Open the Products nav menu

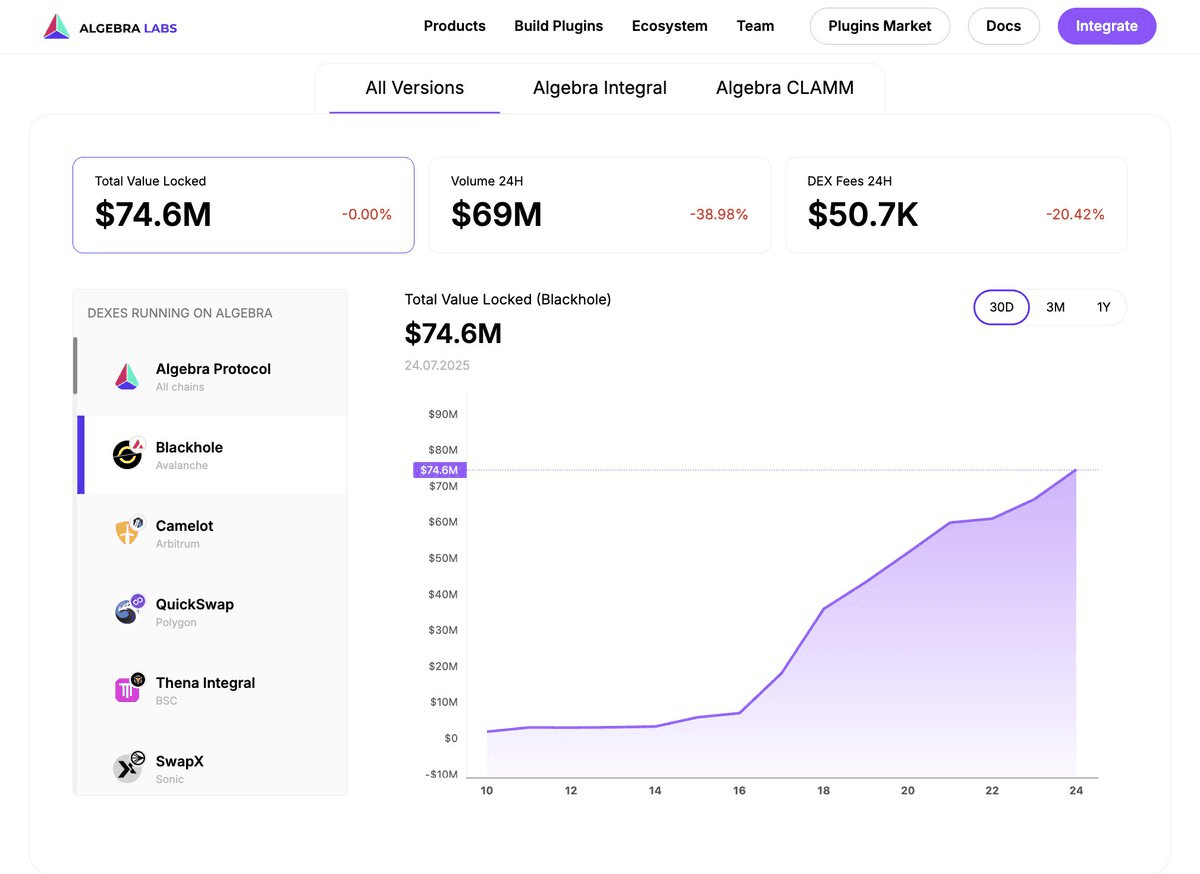tap(454, 26)
